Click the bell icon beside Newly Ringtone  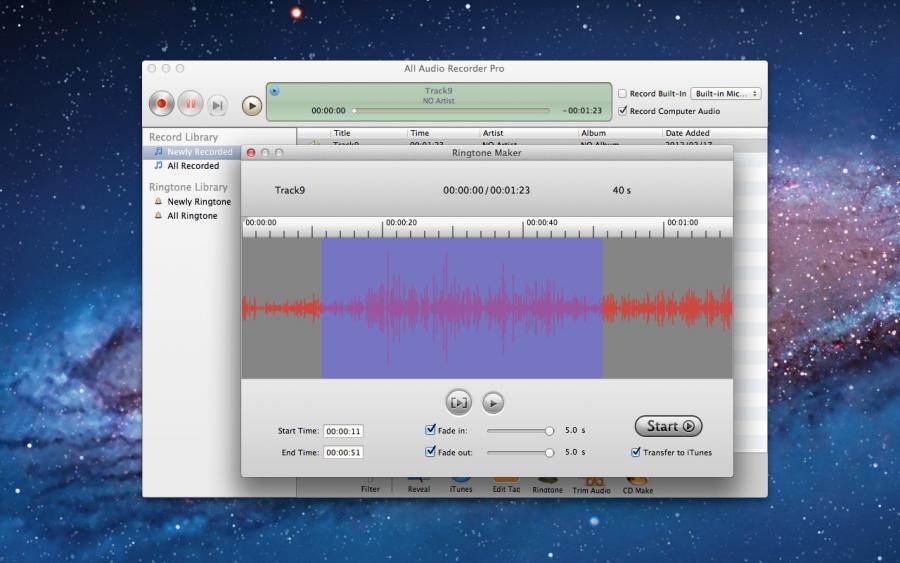(x=158, y=201)
